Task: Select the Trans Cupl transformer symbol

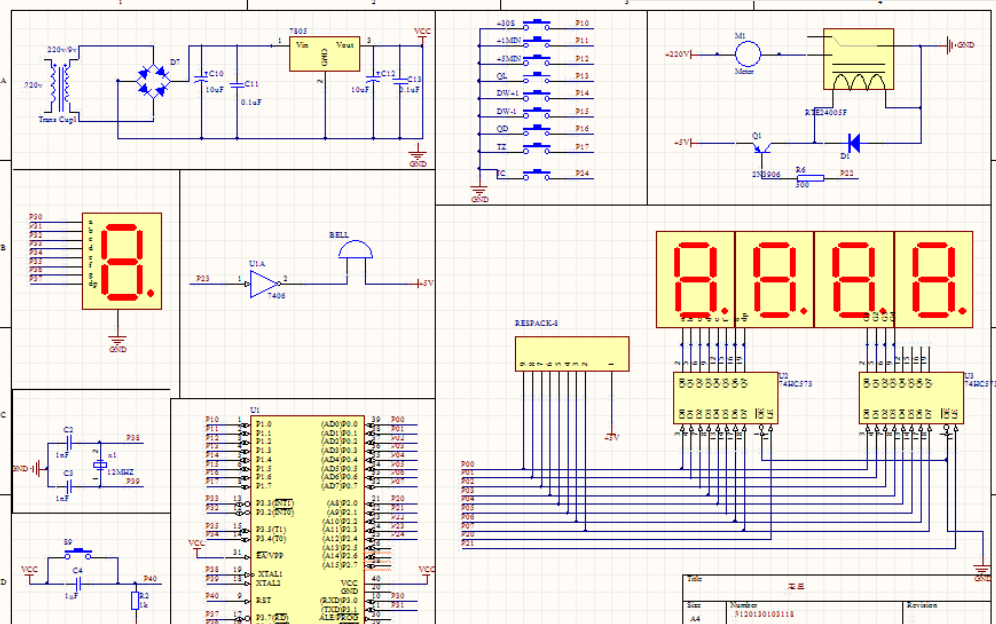Action: pyautogui.click(x=62, y=87)
